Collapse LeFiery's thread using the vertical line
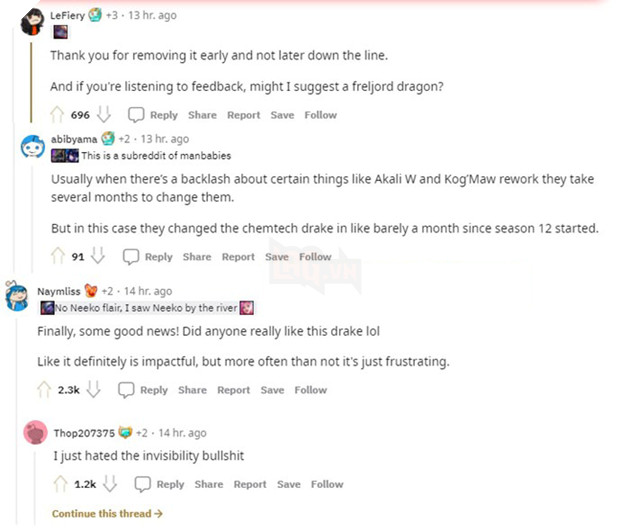Image resolution: width=630 pixels, height=531 pixels. tap(31, 82)
